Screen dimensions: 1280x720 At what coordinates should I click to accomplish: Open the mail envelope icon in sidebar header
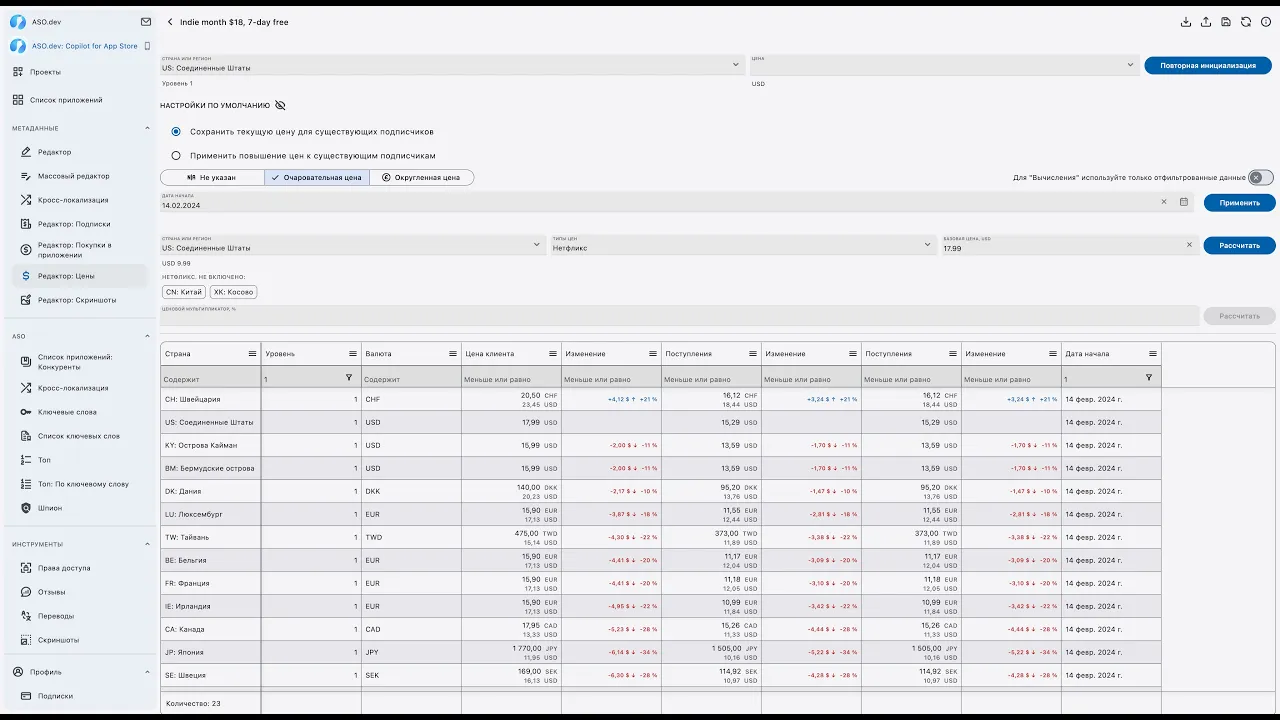(146, 21)
